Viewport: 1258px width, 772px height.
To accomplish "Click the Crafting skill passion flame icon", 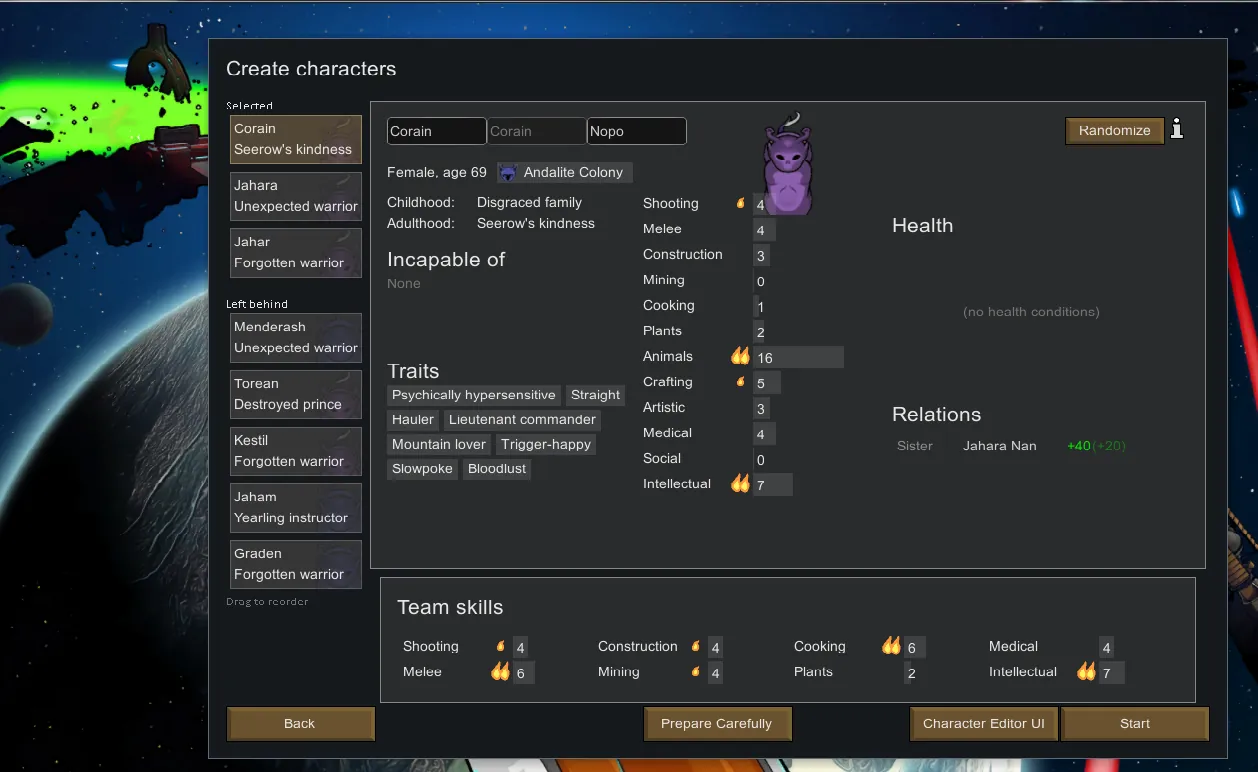I will (741, 382).
